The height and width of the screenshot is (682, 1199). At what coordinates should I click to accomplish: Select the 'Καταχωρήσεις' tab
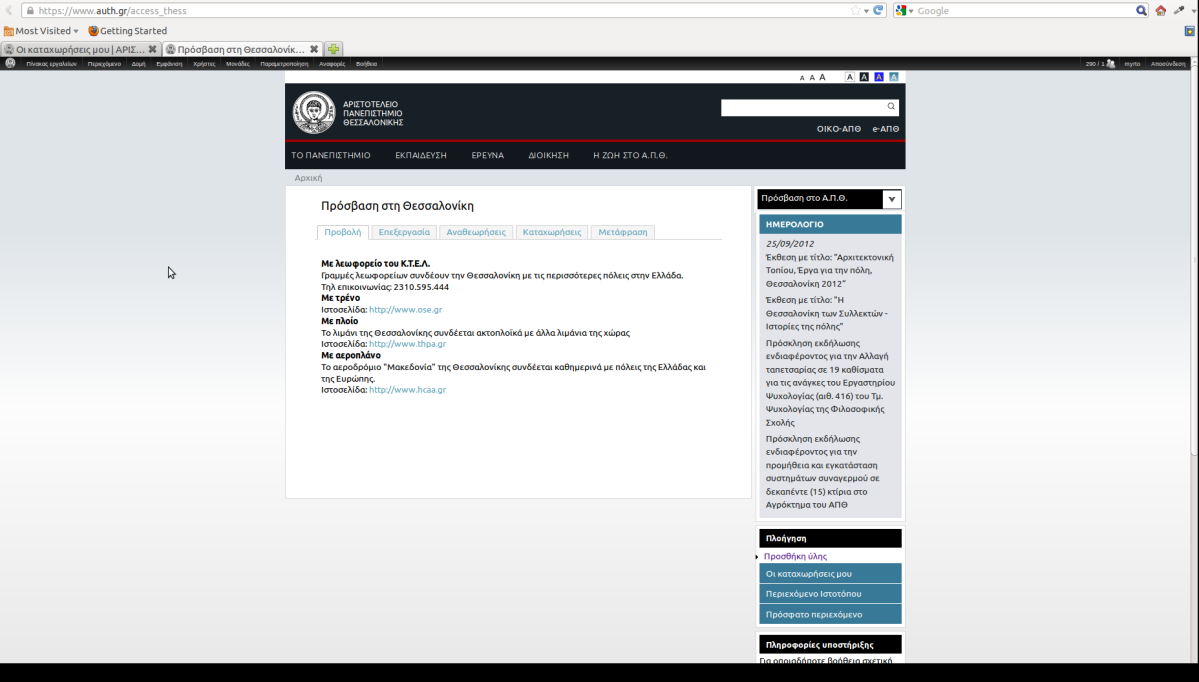click(551, 232)
